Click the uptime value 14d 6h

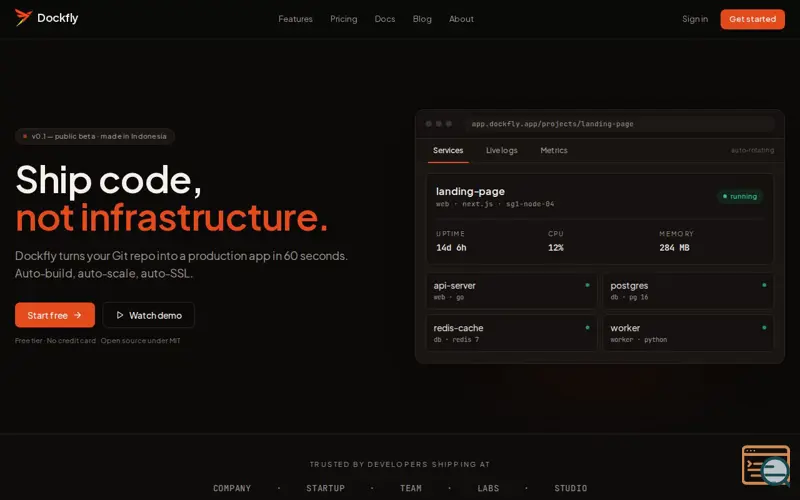(x=451, y=247)
